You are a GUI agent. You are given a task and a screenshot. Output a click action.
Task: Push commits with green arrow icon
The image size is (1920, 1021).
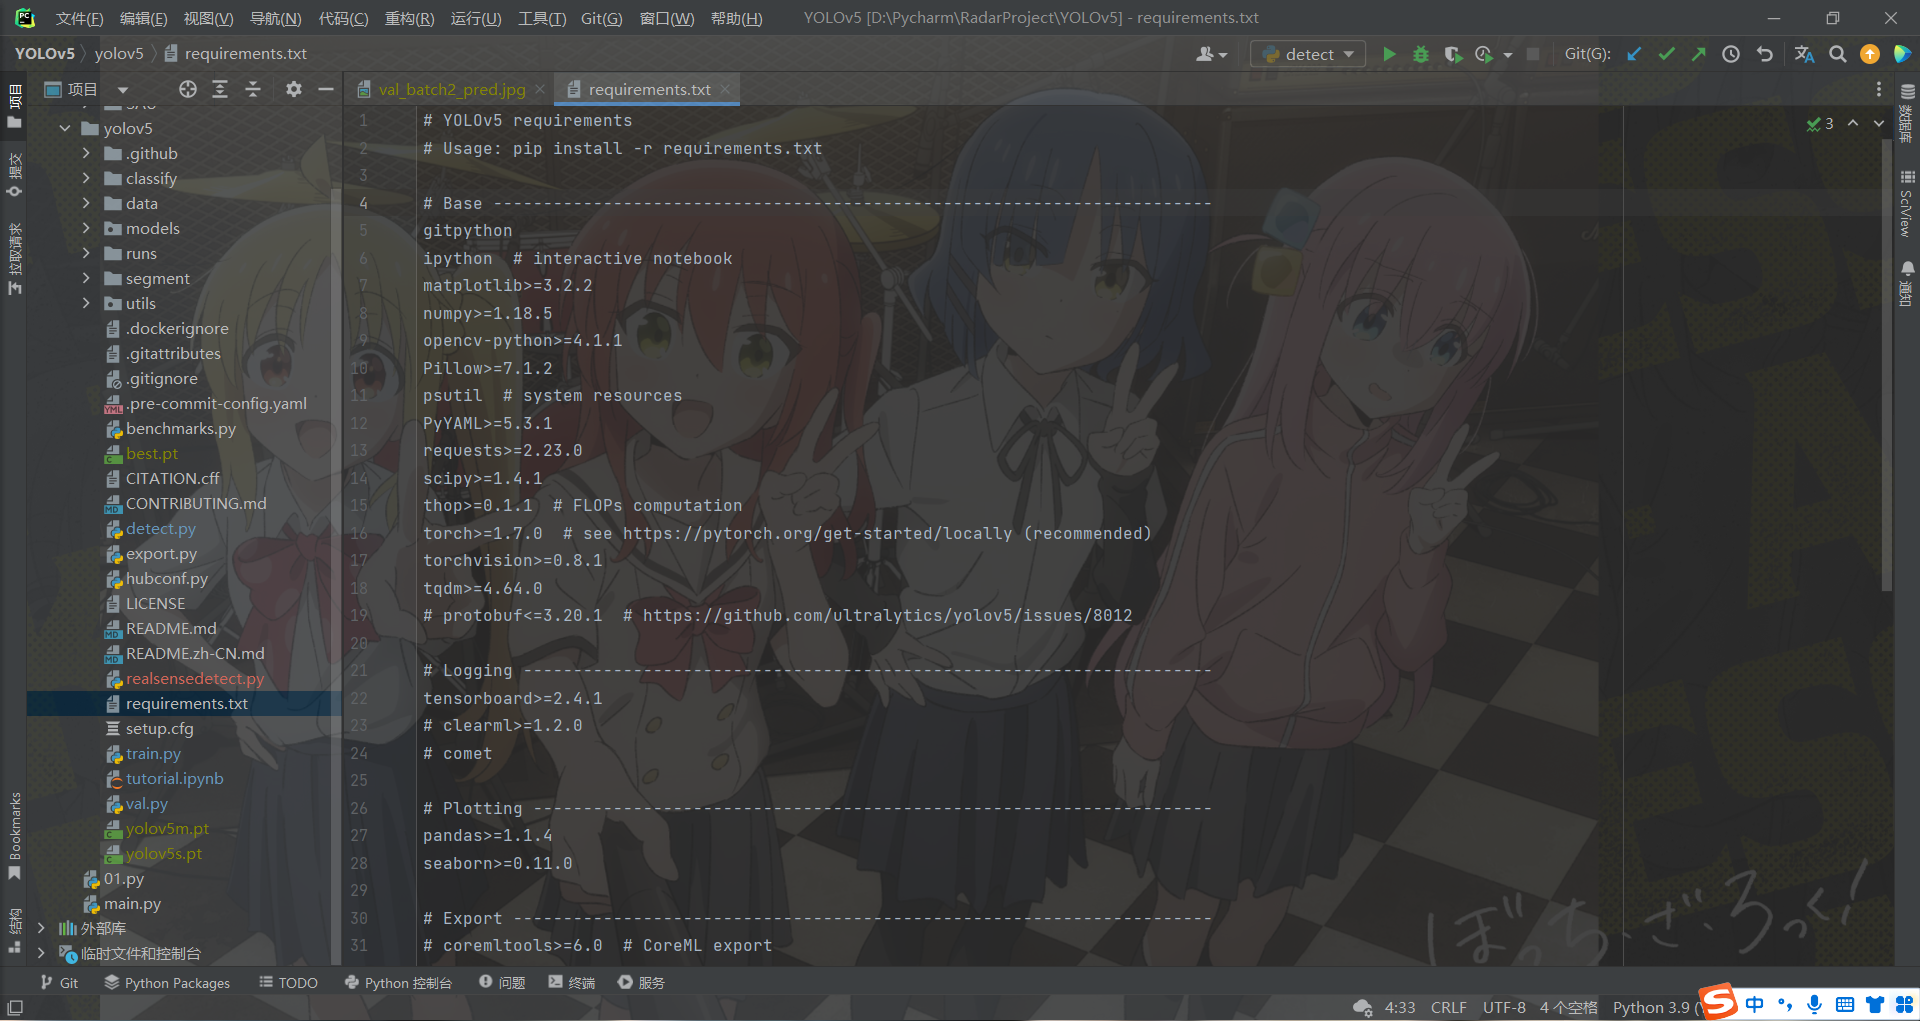pos(1698,54)
